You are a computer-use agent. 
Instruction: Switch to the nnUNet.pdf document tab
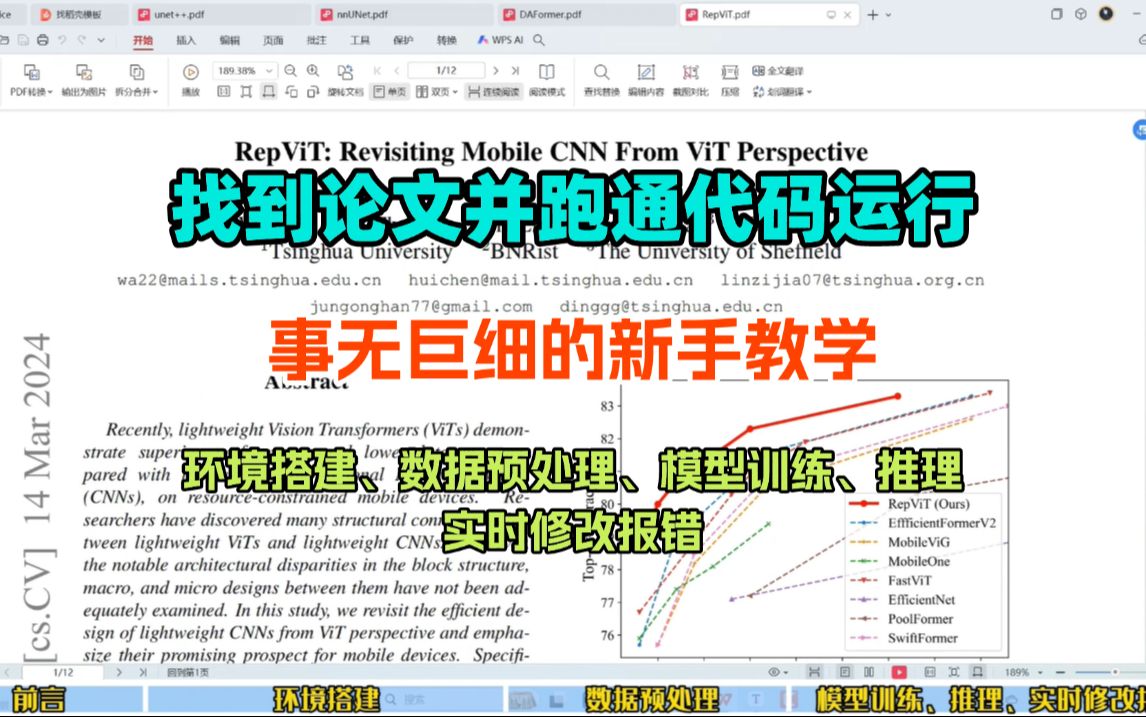(403, 15)
